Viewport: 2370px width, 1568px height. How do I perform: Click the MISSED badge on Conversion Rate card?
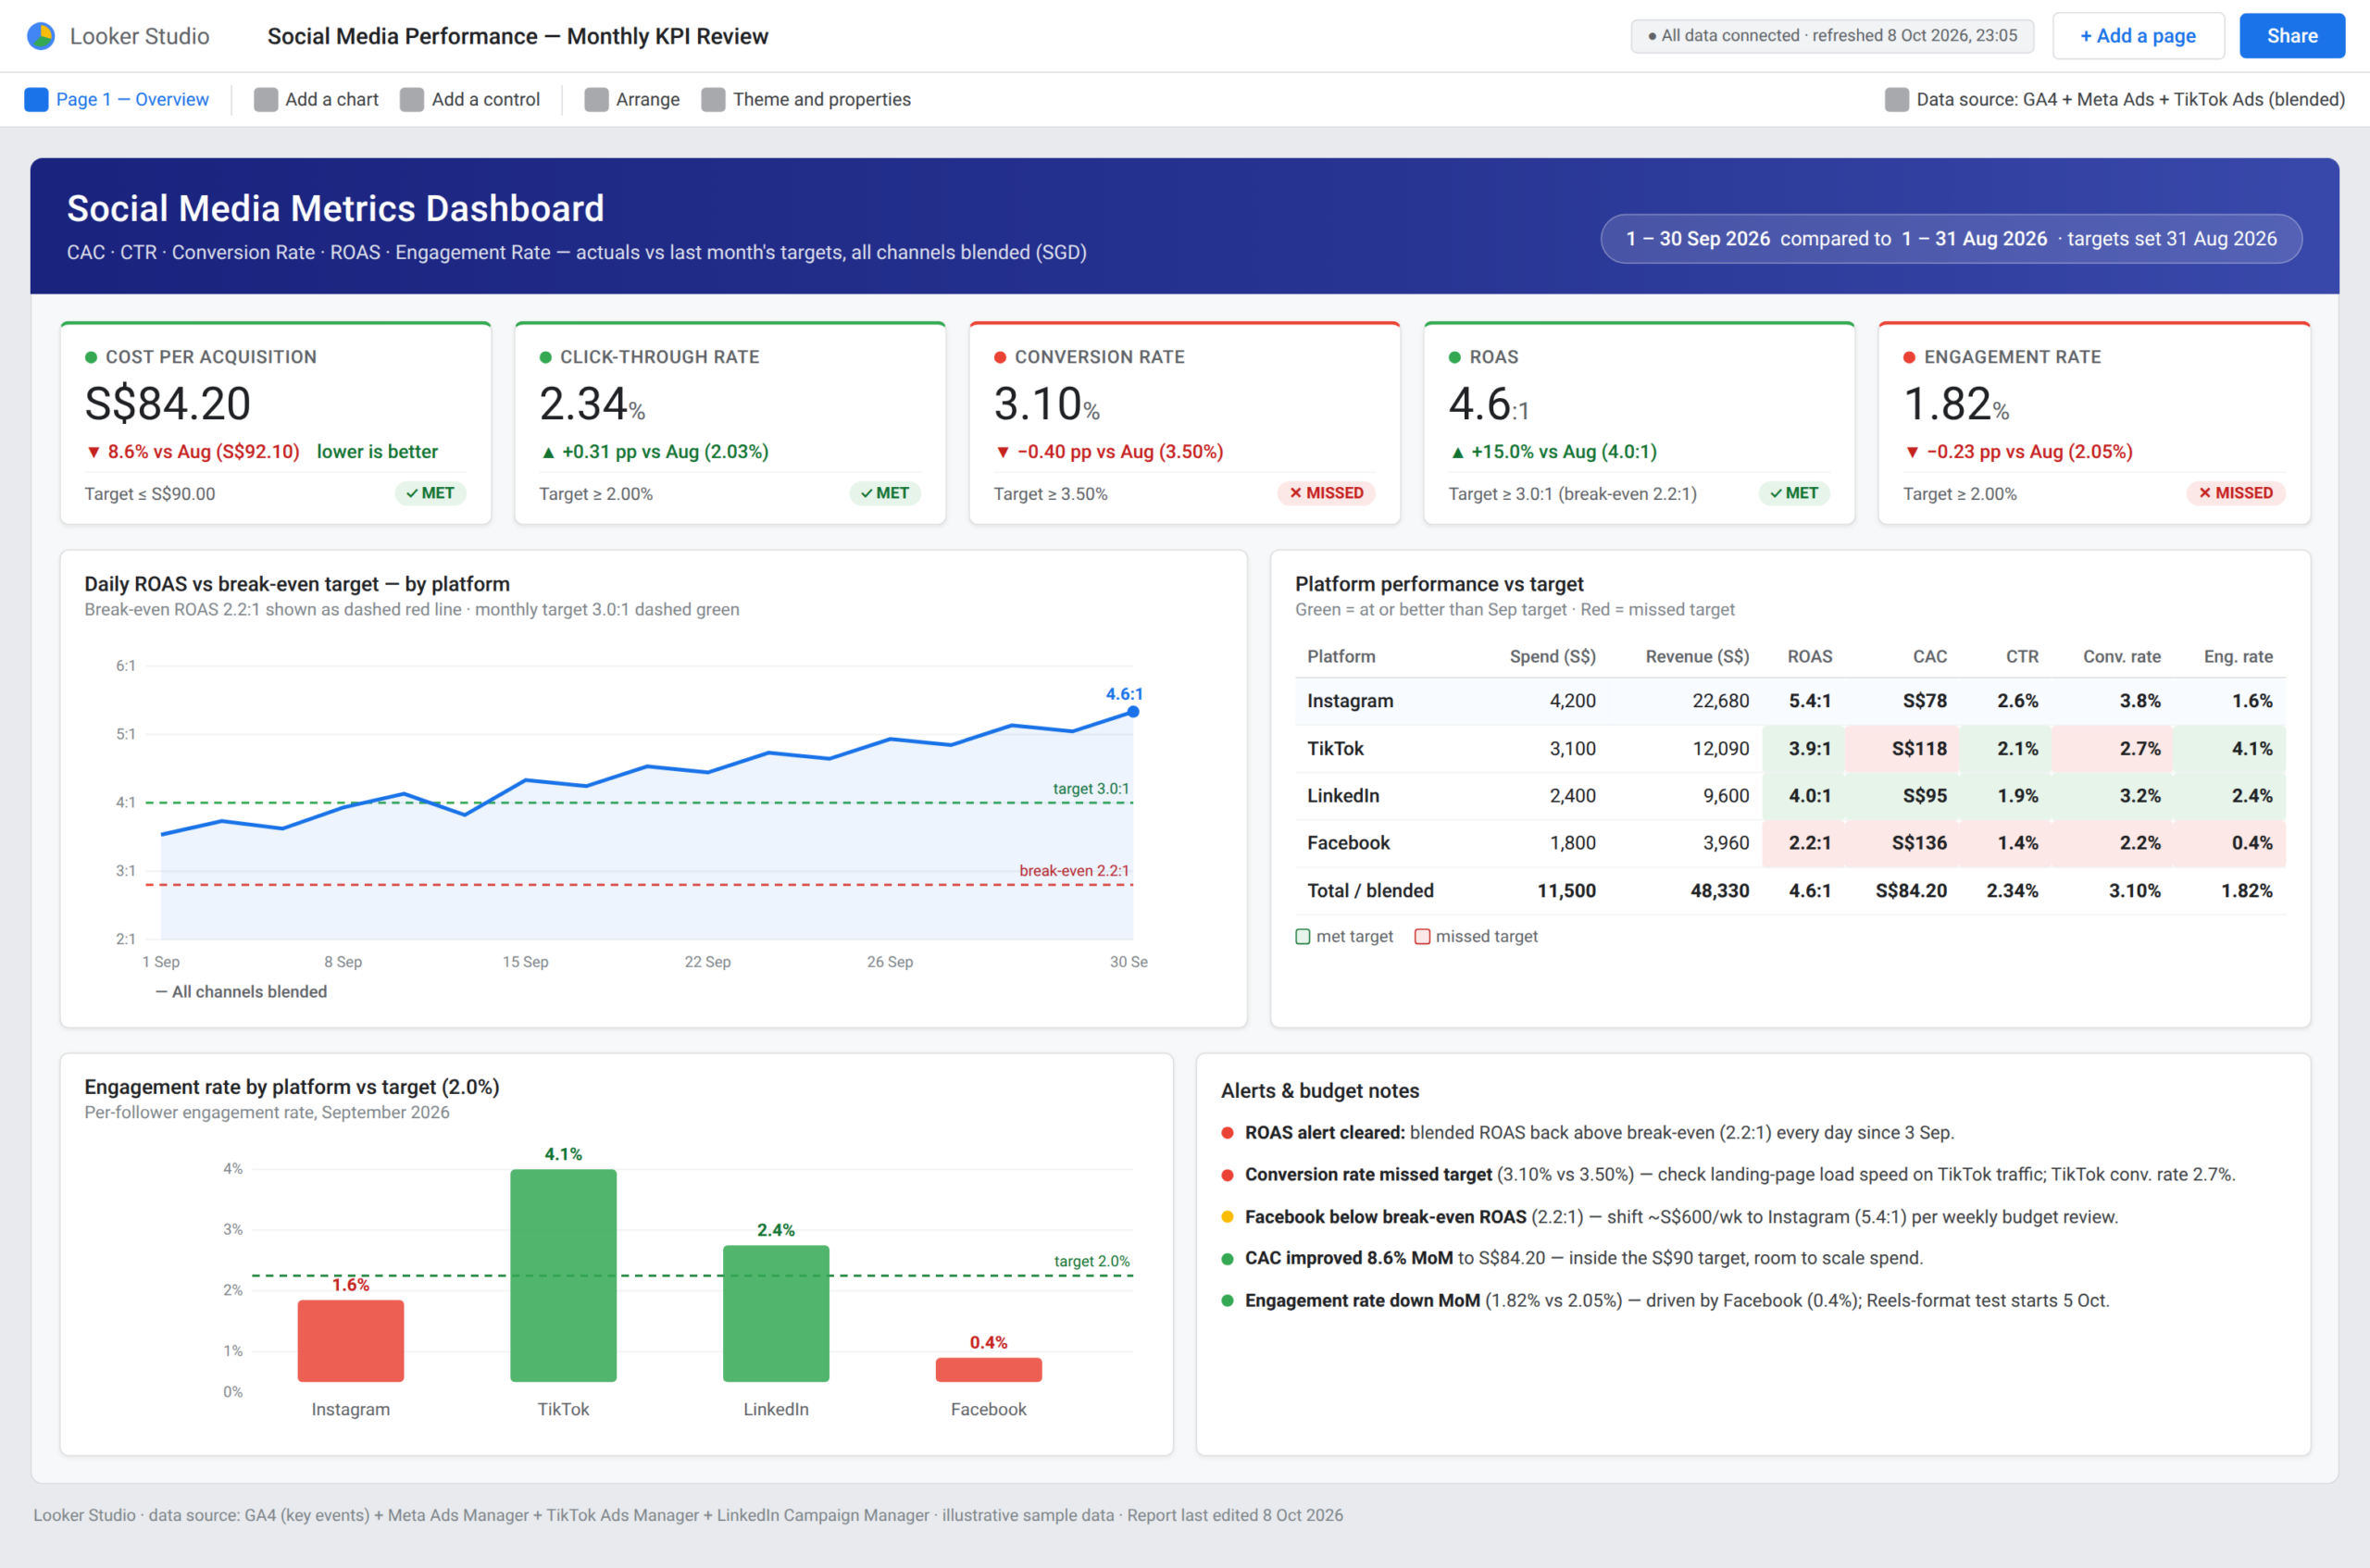click(x=1326, y=493)
